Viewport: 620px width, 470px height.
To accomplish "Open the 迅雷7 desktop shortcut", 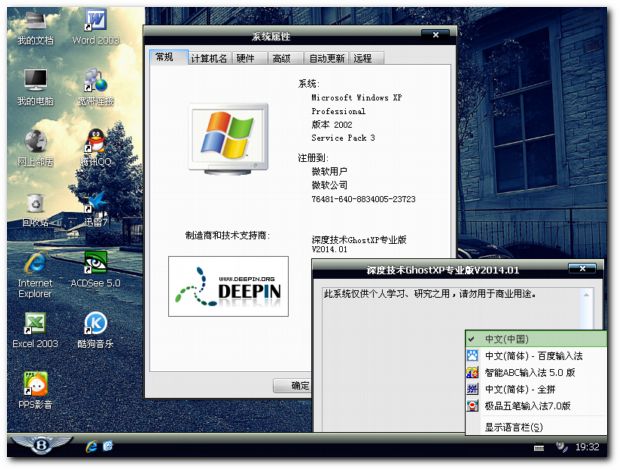I will tap(96, 203).
